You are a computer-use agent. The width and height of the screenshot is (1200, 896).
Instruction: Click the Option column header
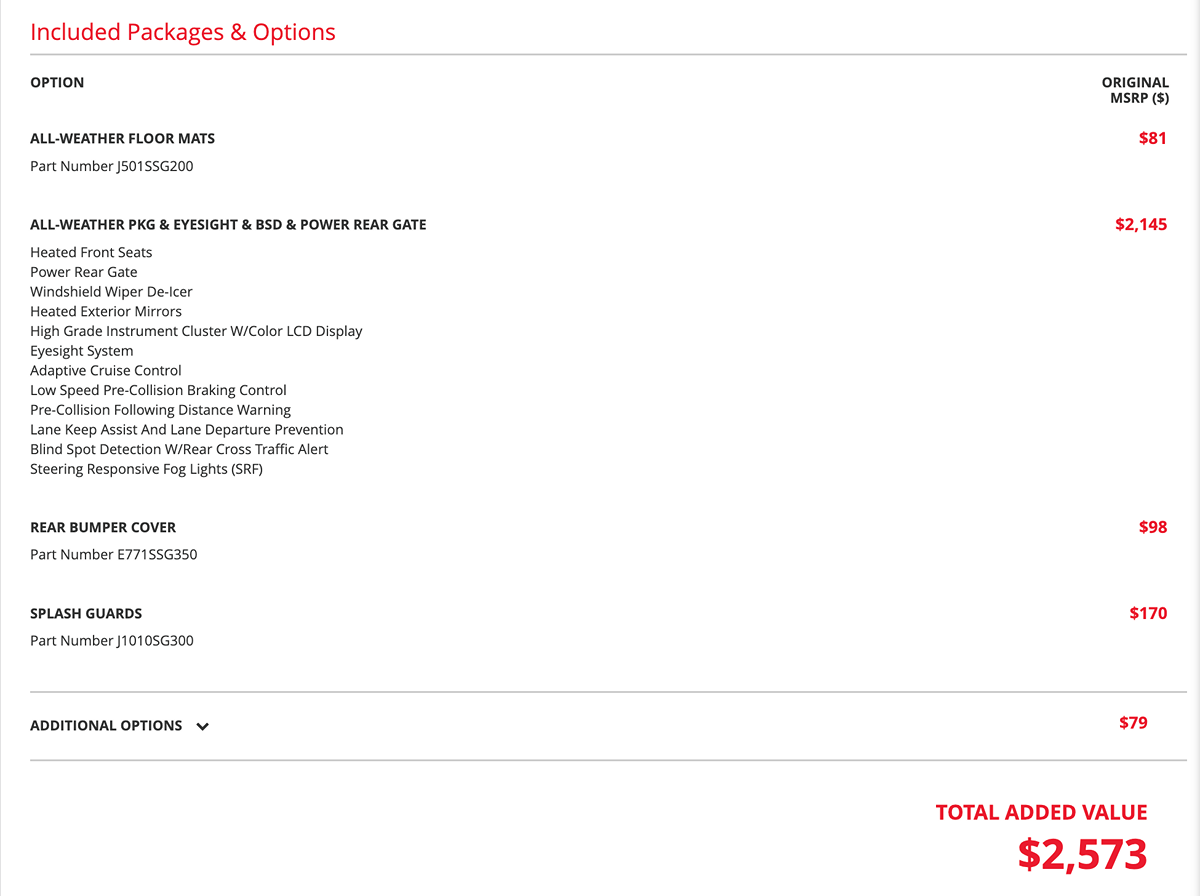point(57,83)
